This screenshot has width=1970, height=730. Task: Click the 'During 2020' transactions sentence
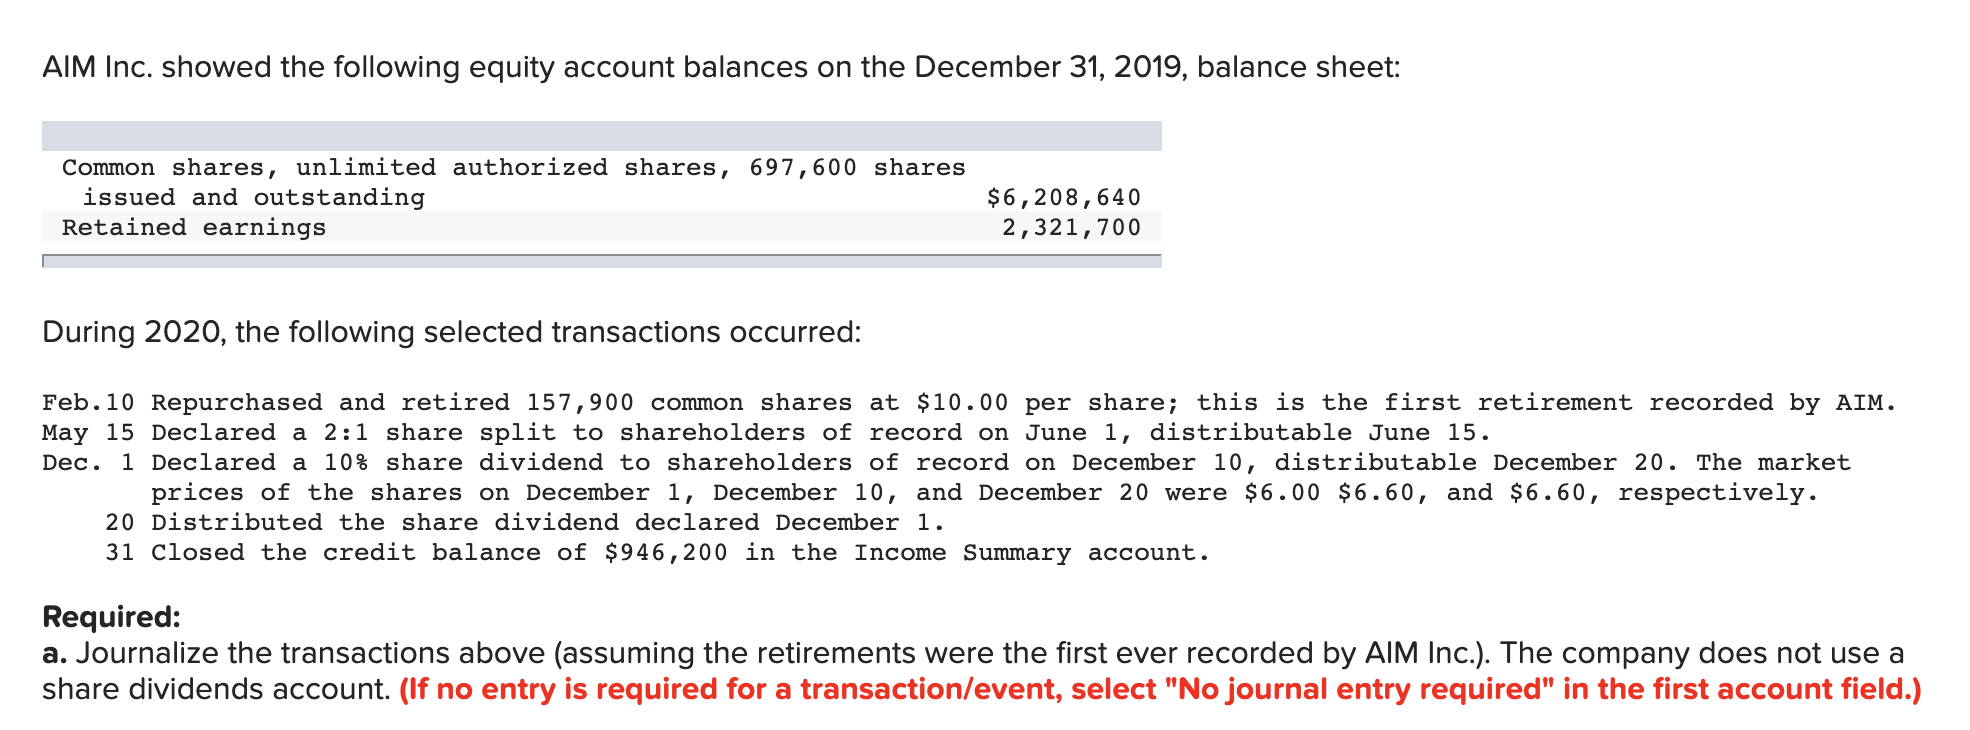click(x=451, y=332)
